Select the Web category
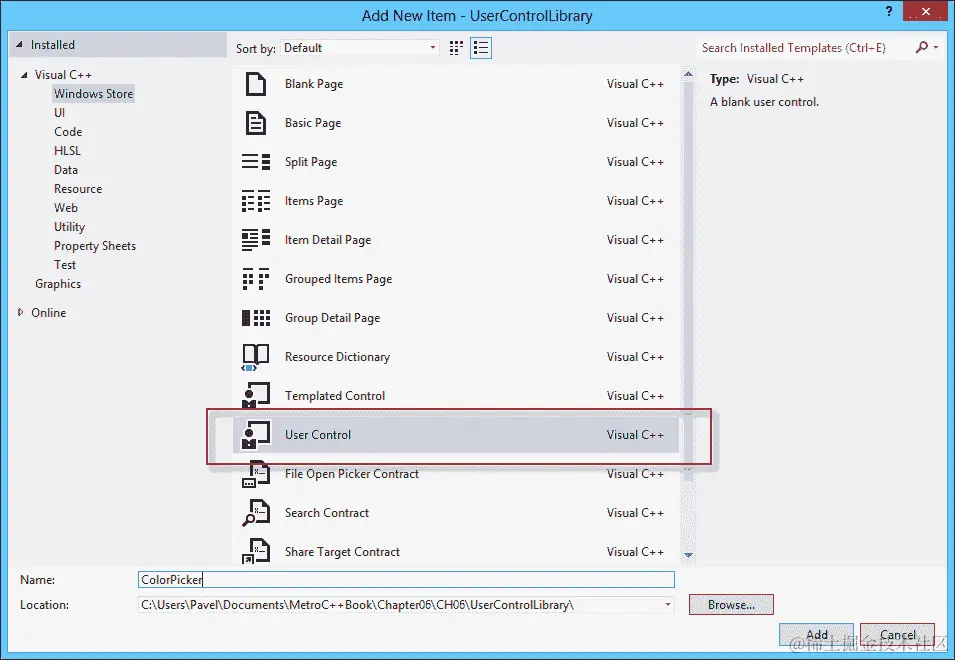Screen dimensions: 955x660 click(66, 208)
